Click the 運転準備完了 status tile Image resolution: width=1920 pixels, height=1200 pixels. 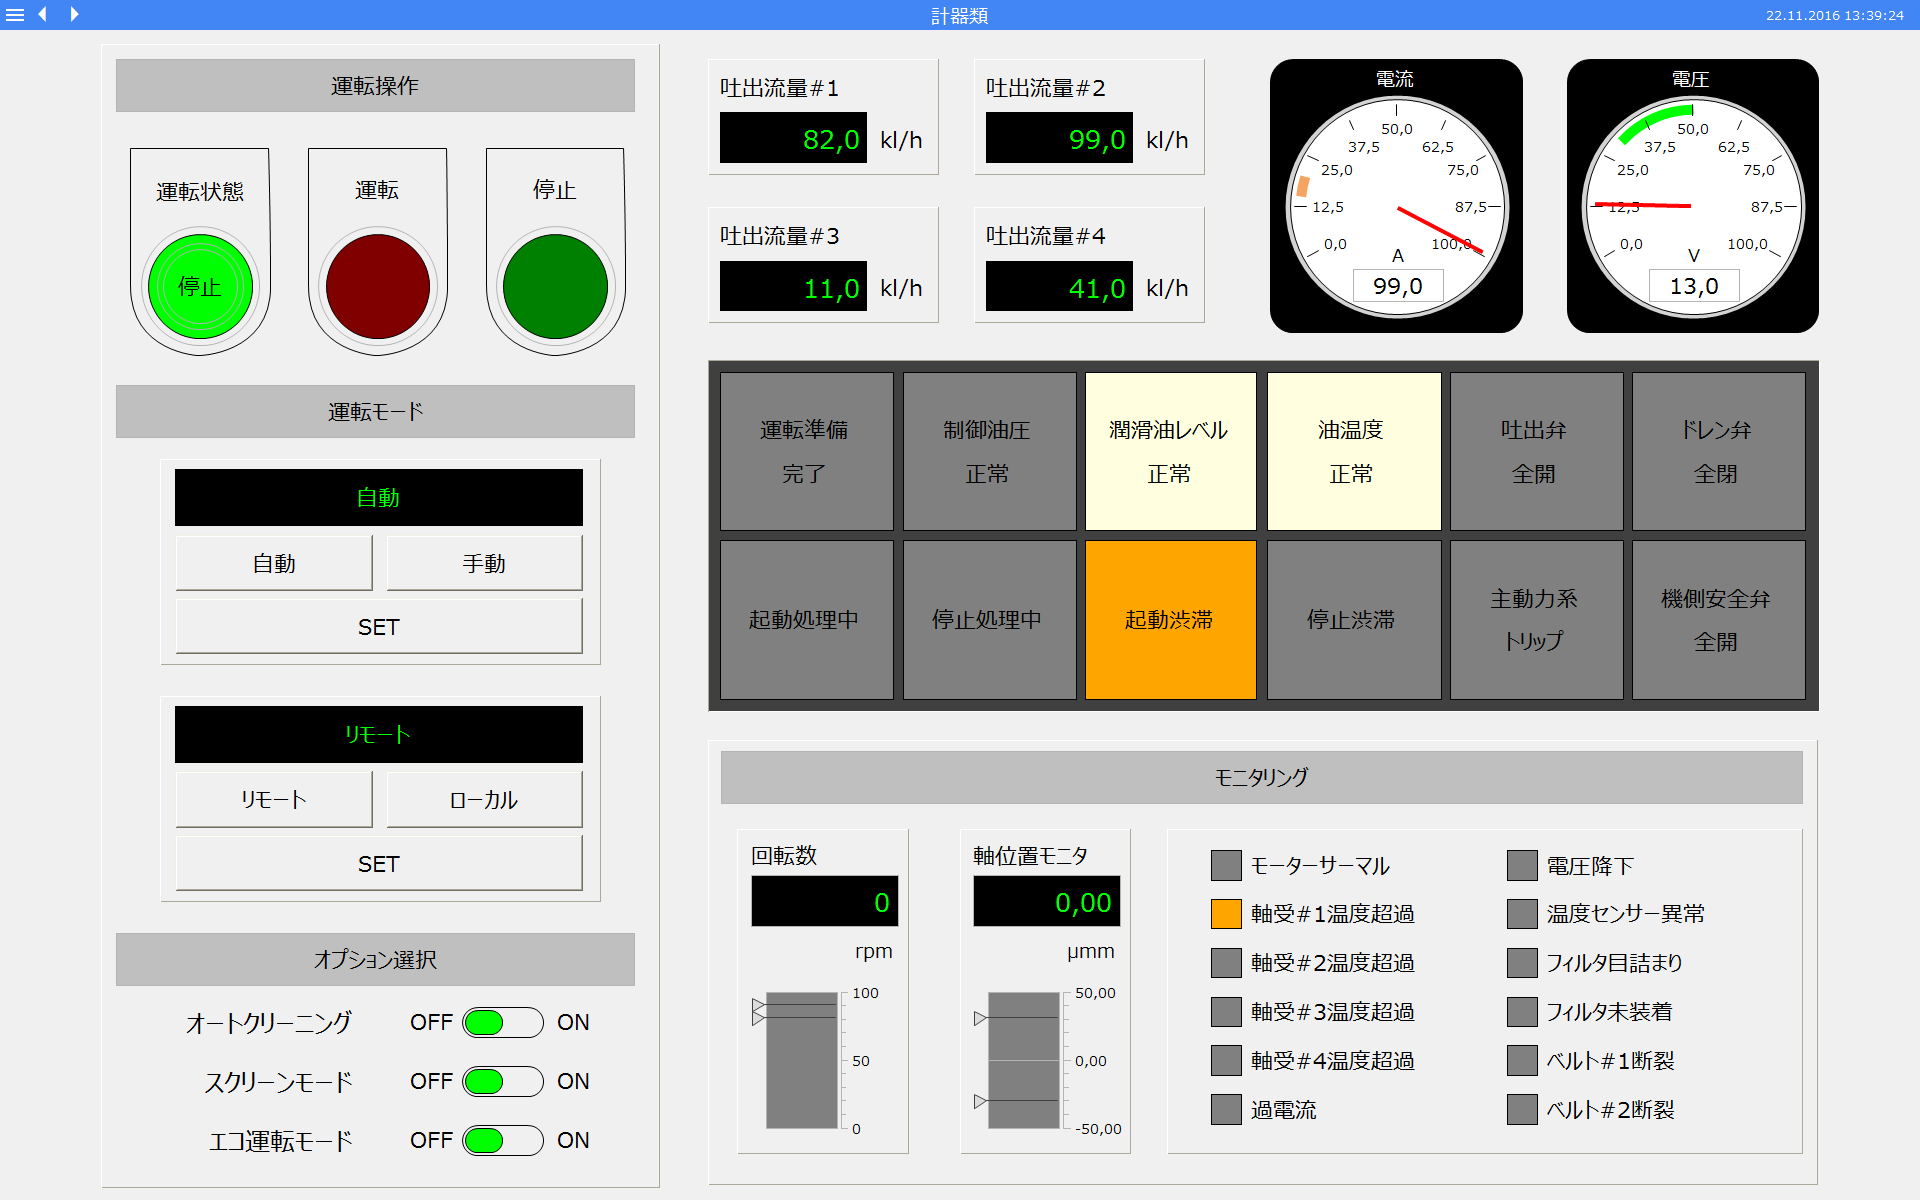(806, 451)
